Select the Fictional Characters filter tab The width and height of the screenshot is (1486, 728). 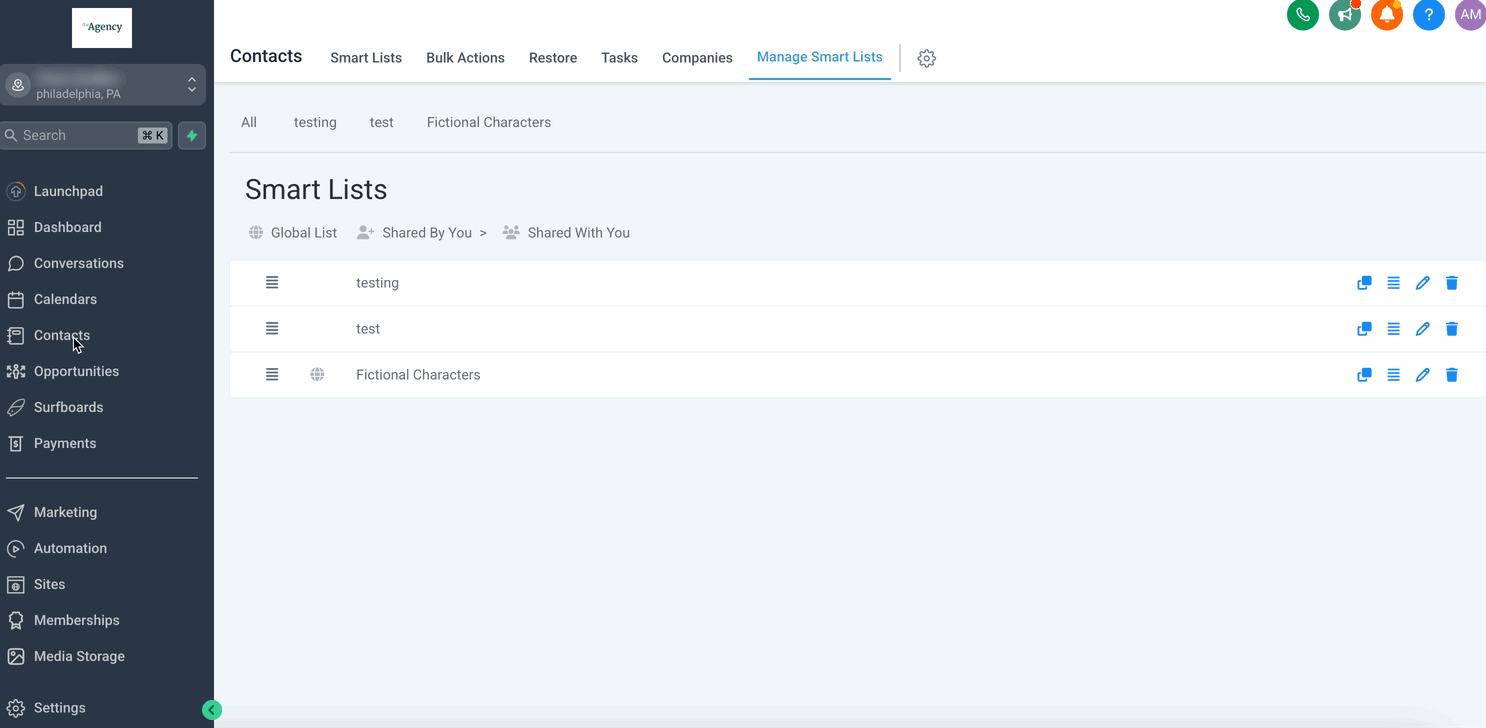coord(489,122)
